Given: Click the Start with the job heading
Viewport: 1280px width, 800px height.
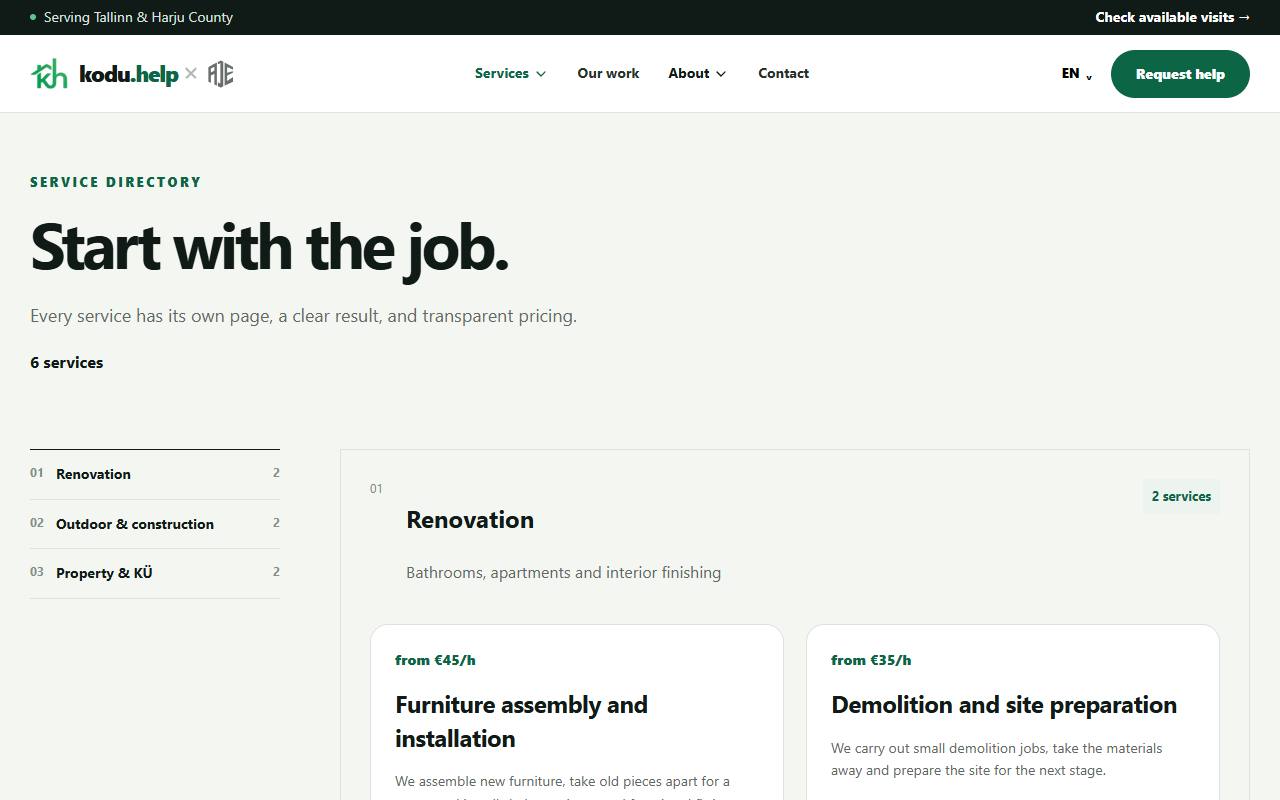Looking at the screenshot, I should (270, 247).
